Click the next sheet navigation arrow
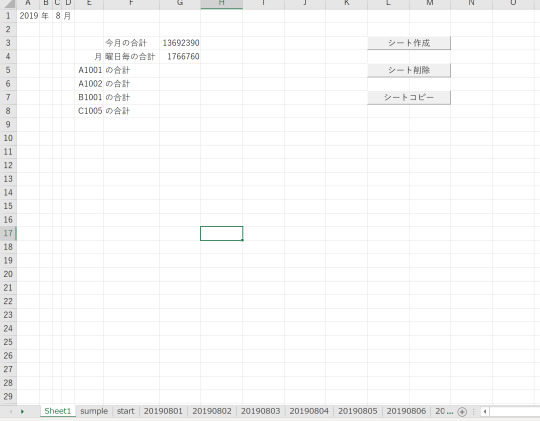540x421 pixels. point(22,411)
